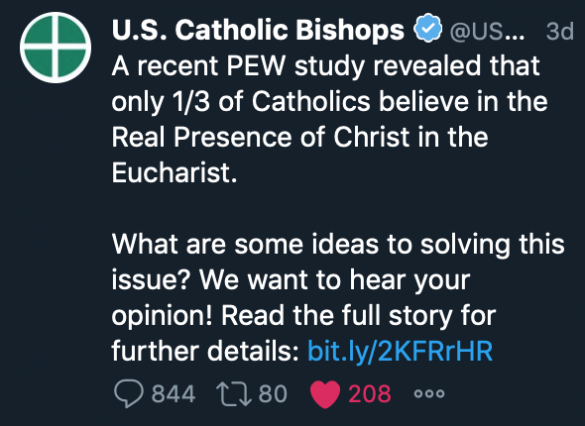Click the text line 'A recent PEW study revealed that'
Viewport: 585px width, 426px height.
click(326, 66)
